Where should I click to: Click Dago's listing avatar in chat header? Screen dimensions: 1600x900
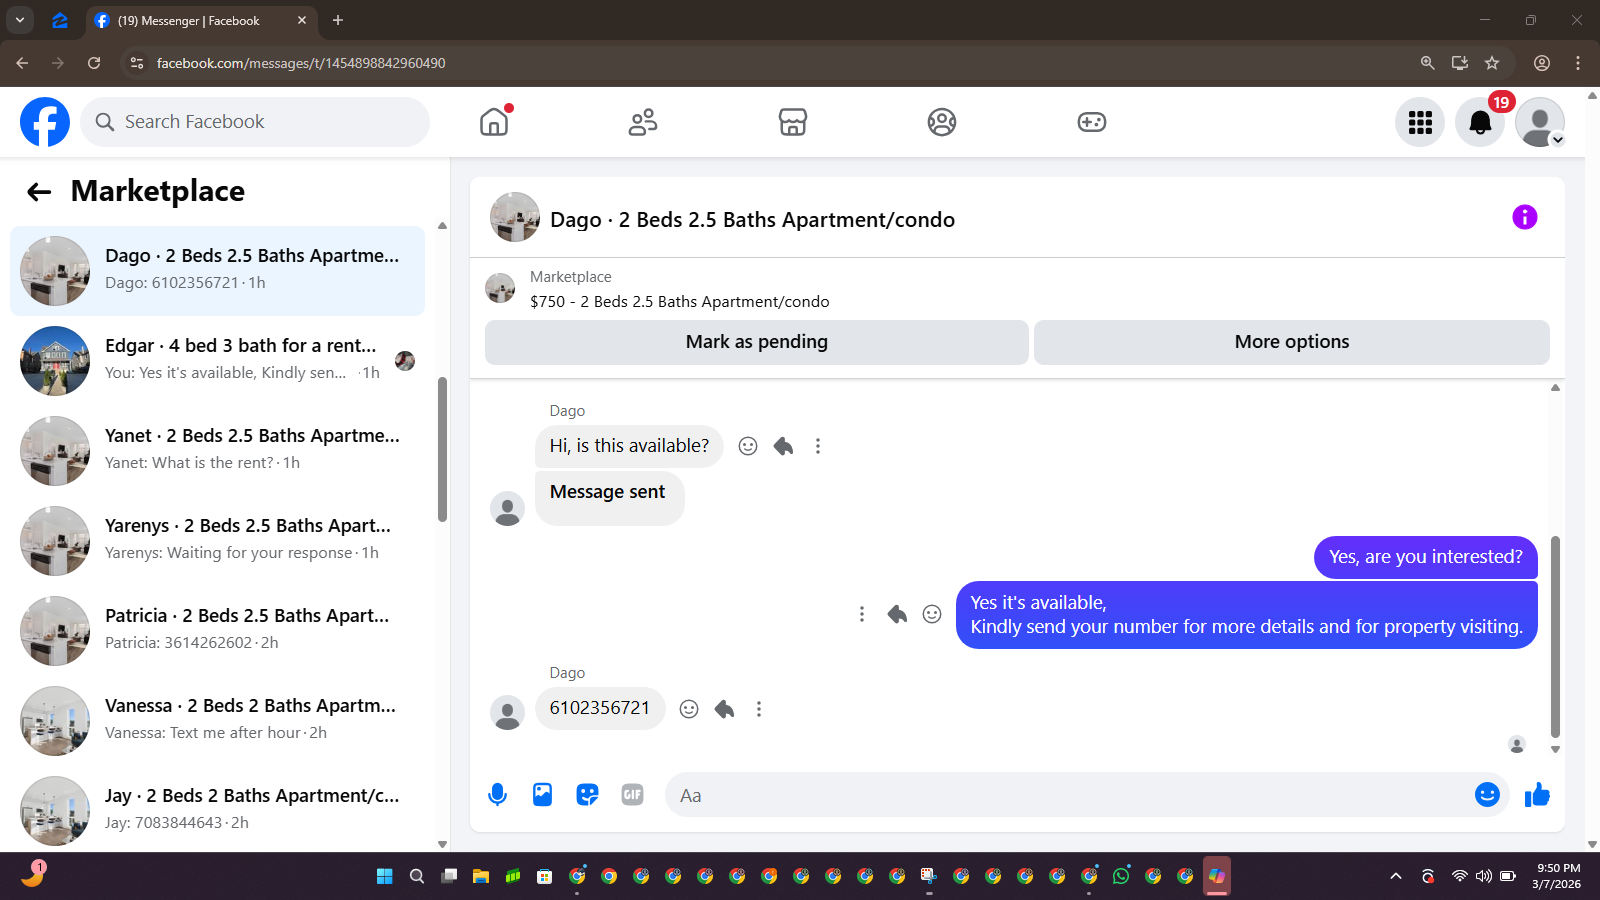pos(515,217)
